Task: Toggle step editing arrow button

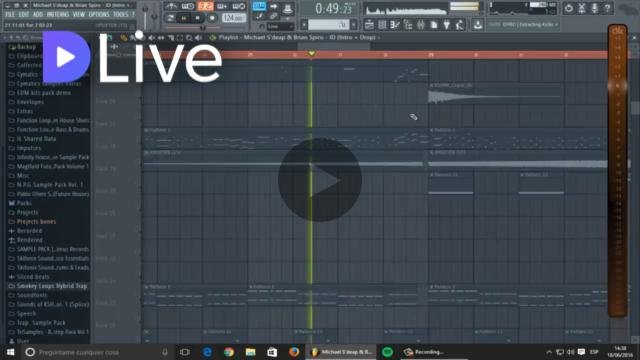Action: [273, 6]
